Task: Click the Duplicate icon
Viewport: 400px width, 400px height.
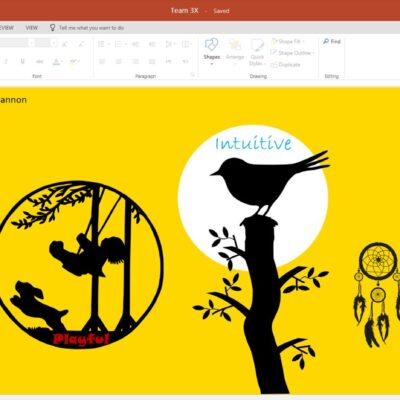Action: [274, 65]
